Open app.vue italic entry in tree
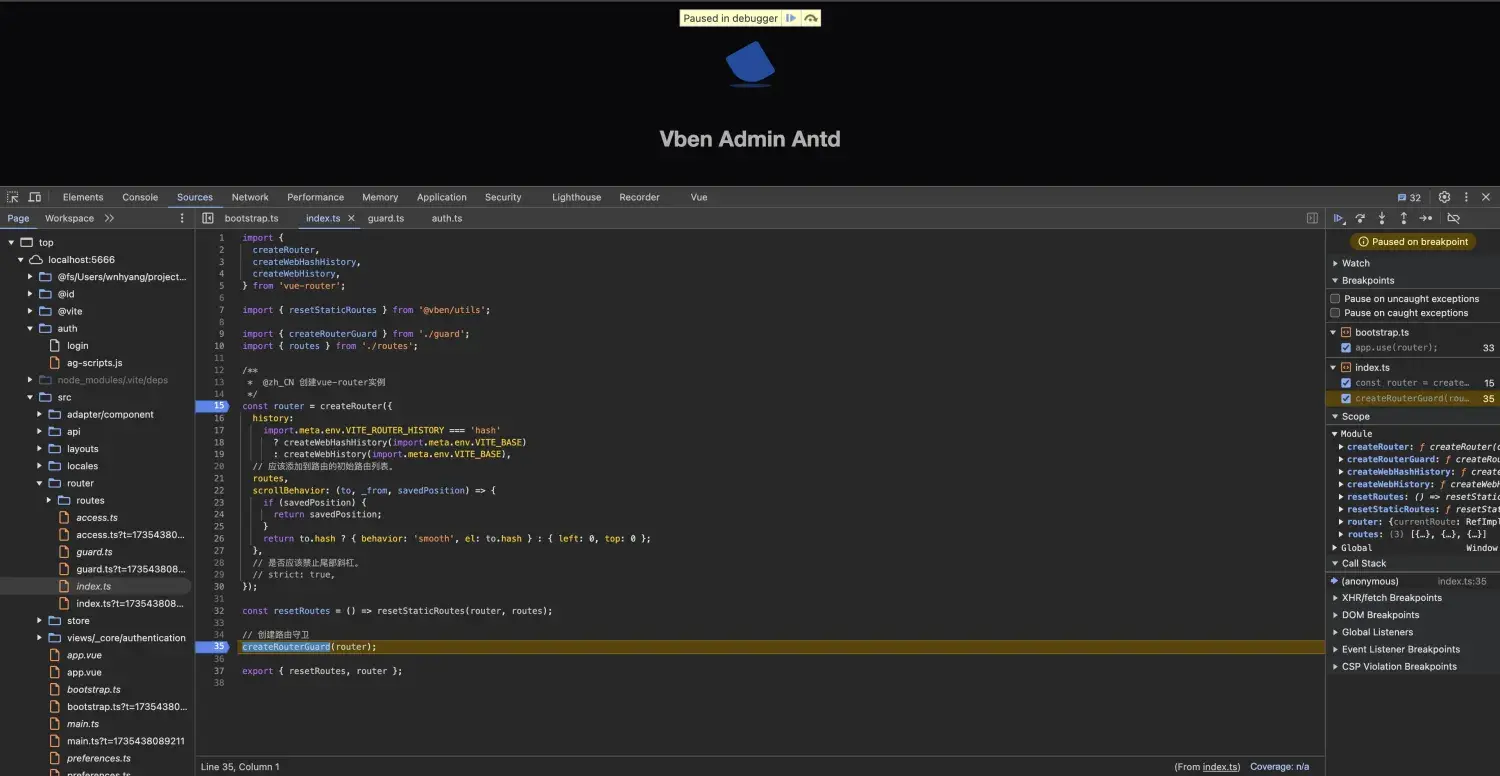1500x776 pixels. coord(84,655)
